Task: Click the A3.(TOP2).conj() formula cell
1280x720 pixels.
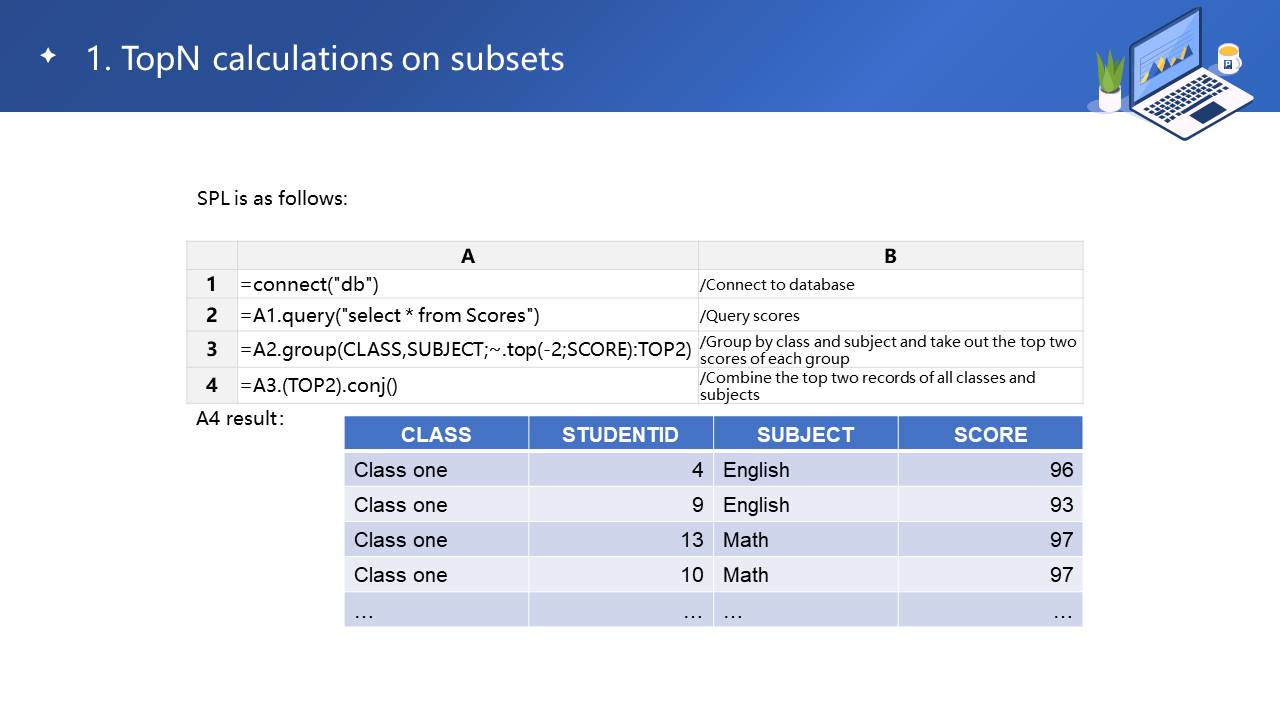Action: [x=467, y=385]
